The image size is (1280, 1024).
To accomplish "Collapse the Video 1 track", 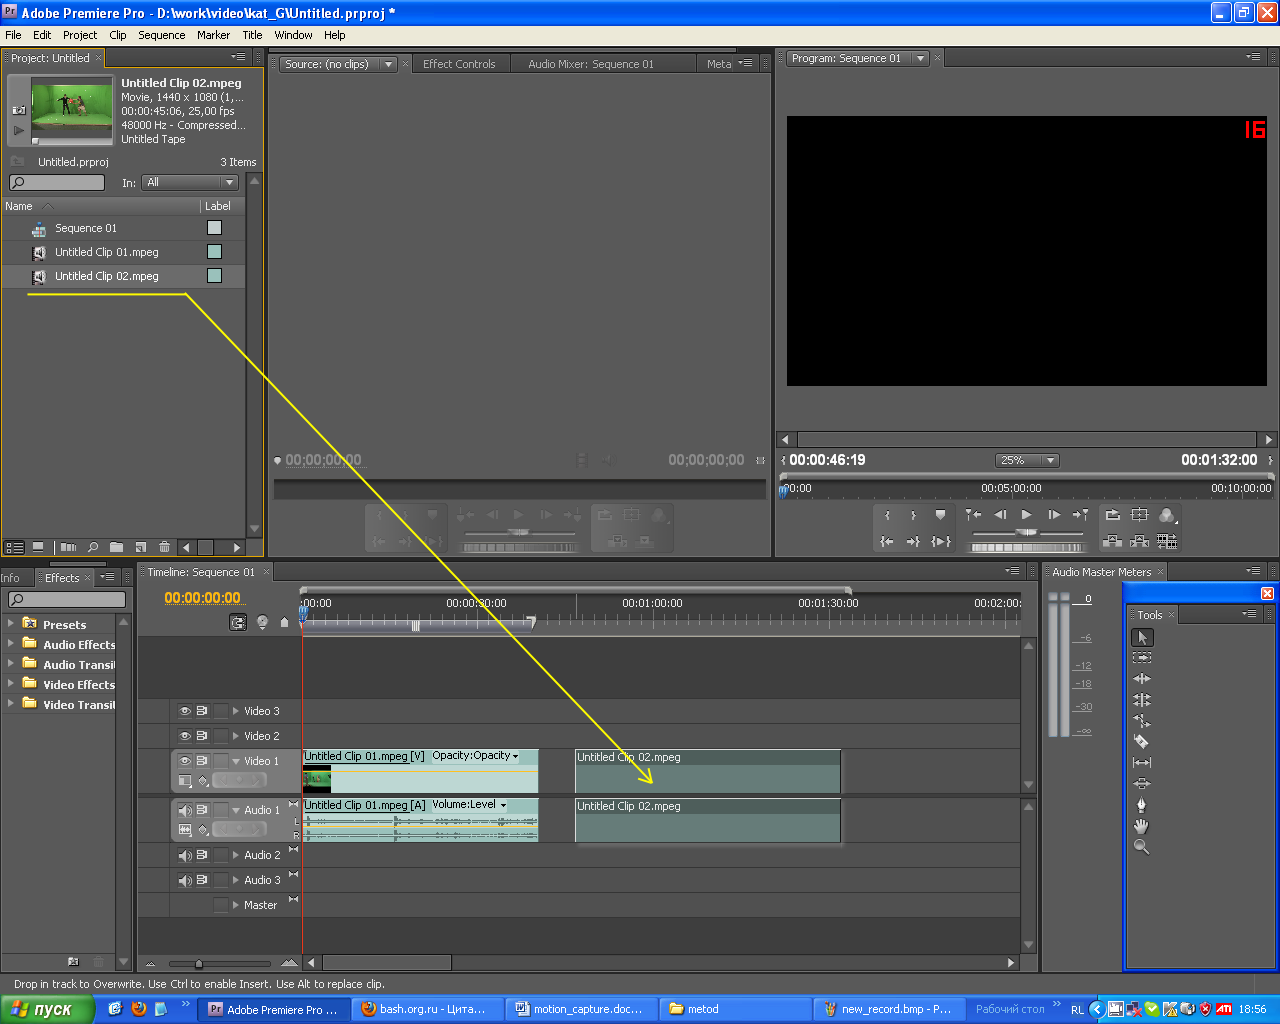I will click(x=236, y=761).
